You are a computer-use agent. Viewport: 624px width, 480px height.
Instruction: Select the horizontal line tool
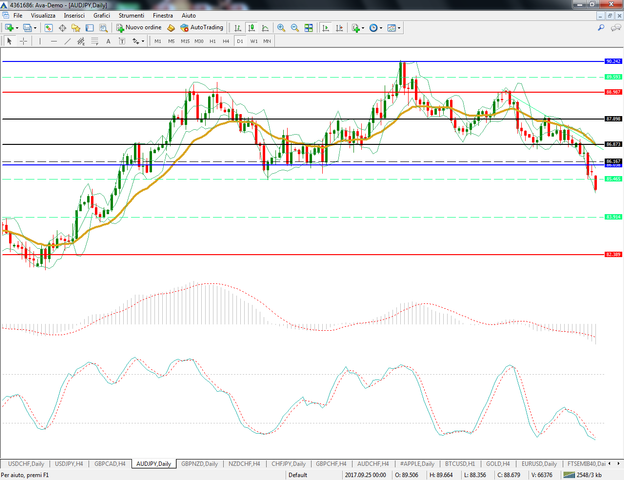[54, 41]
